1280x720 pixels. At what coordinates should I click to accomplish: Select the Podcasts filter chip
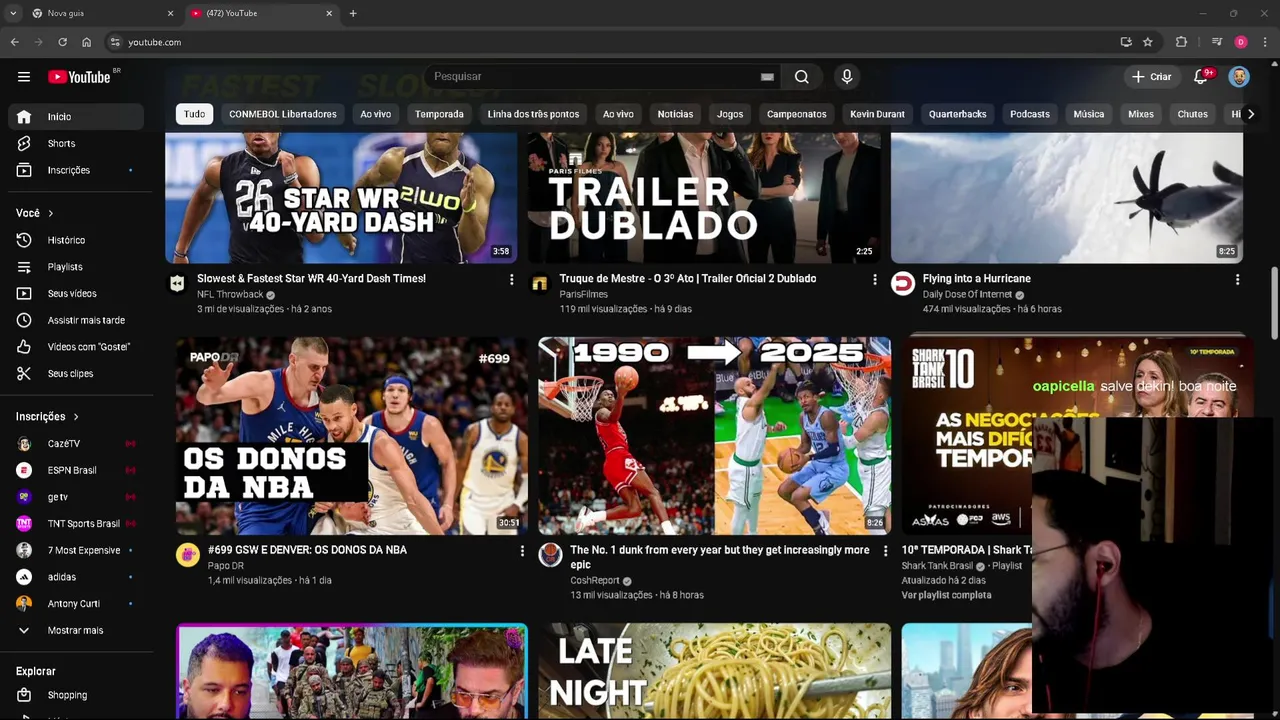click(1030, 114)
